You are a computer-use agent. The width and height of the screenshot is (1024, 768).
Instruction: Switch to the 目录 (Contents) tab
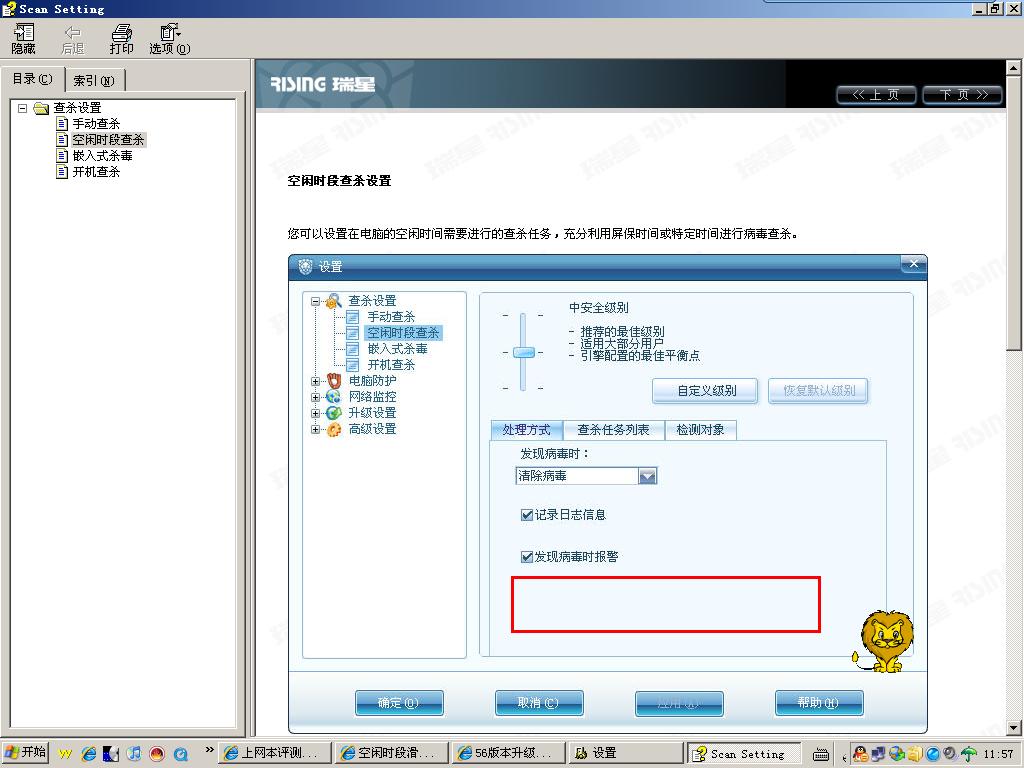[x=33, y=79]
